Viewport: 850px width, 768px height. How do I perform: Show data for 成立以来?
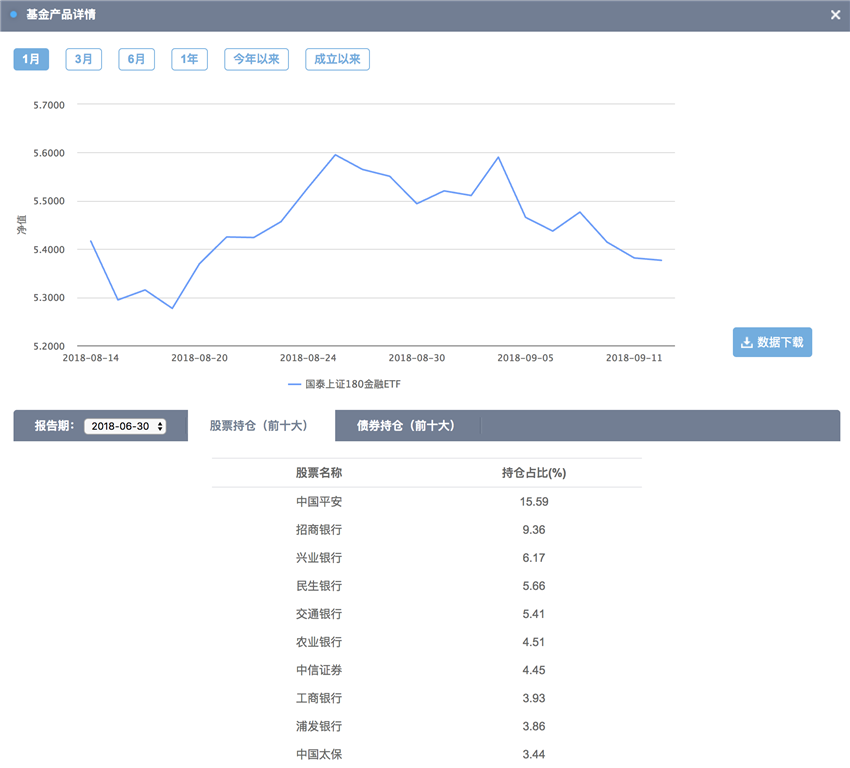click(x=337, y=60)
